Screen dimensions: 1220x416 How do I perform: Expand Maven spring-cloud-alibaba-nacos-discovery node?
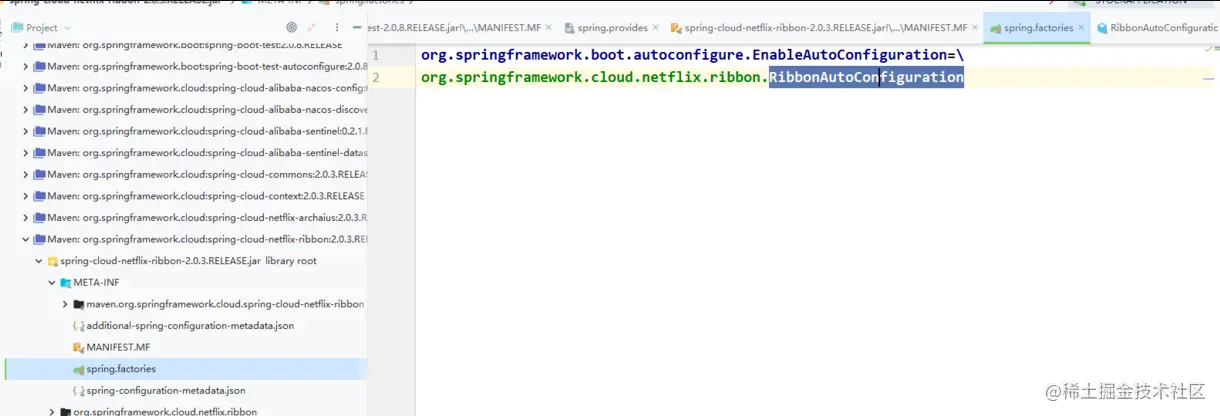(26, 110)
